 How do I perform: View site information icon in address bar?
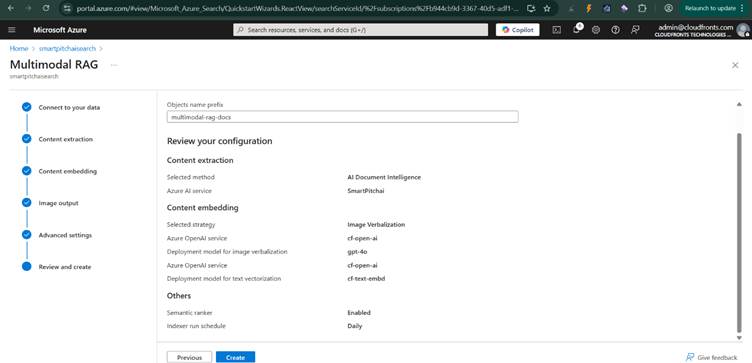point(67,8)
